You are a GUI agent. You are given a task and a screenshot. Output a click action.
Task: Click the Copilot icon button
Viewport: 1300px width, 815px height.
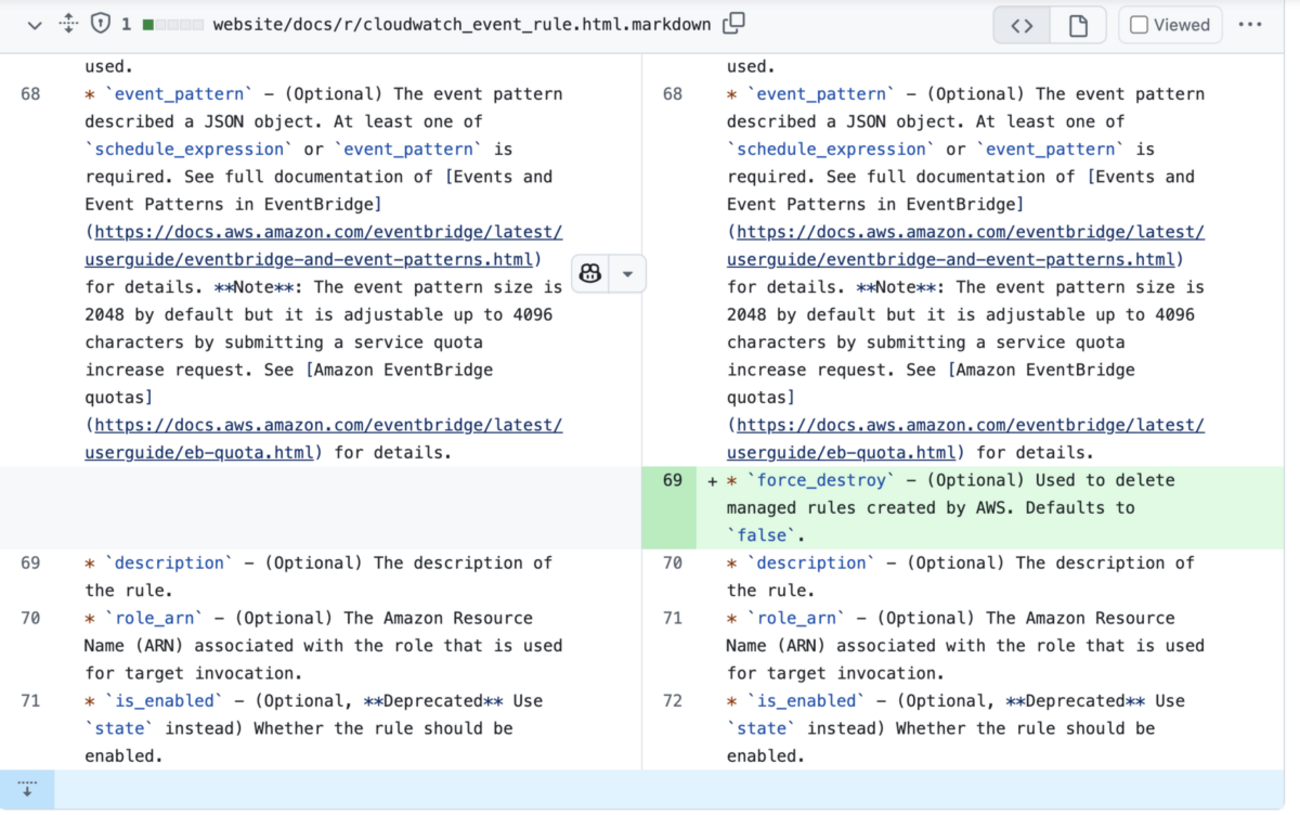pyautogui.click(x=591, y=273)
